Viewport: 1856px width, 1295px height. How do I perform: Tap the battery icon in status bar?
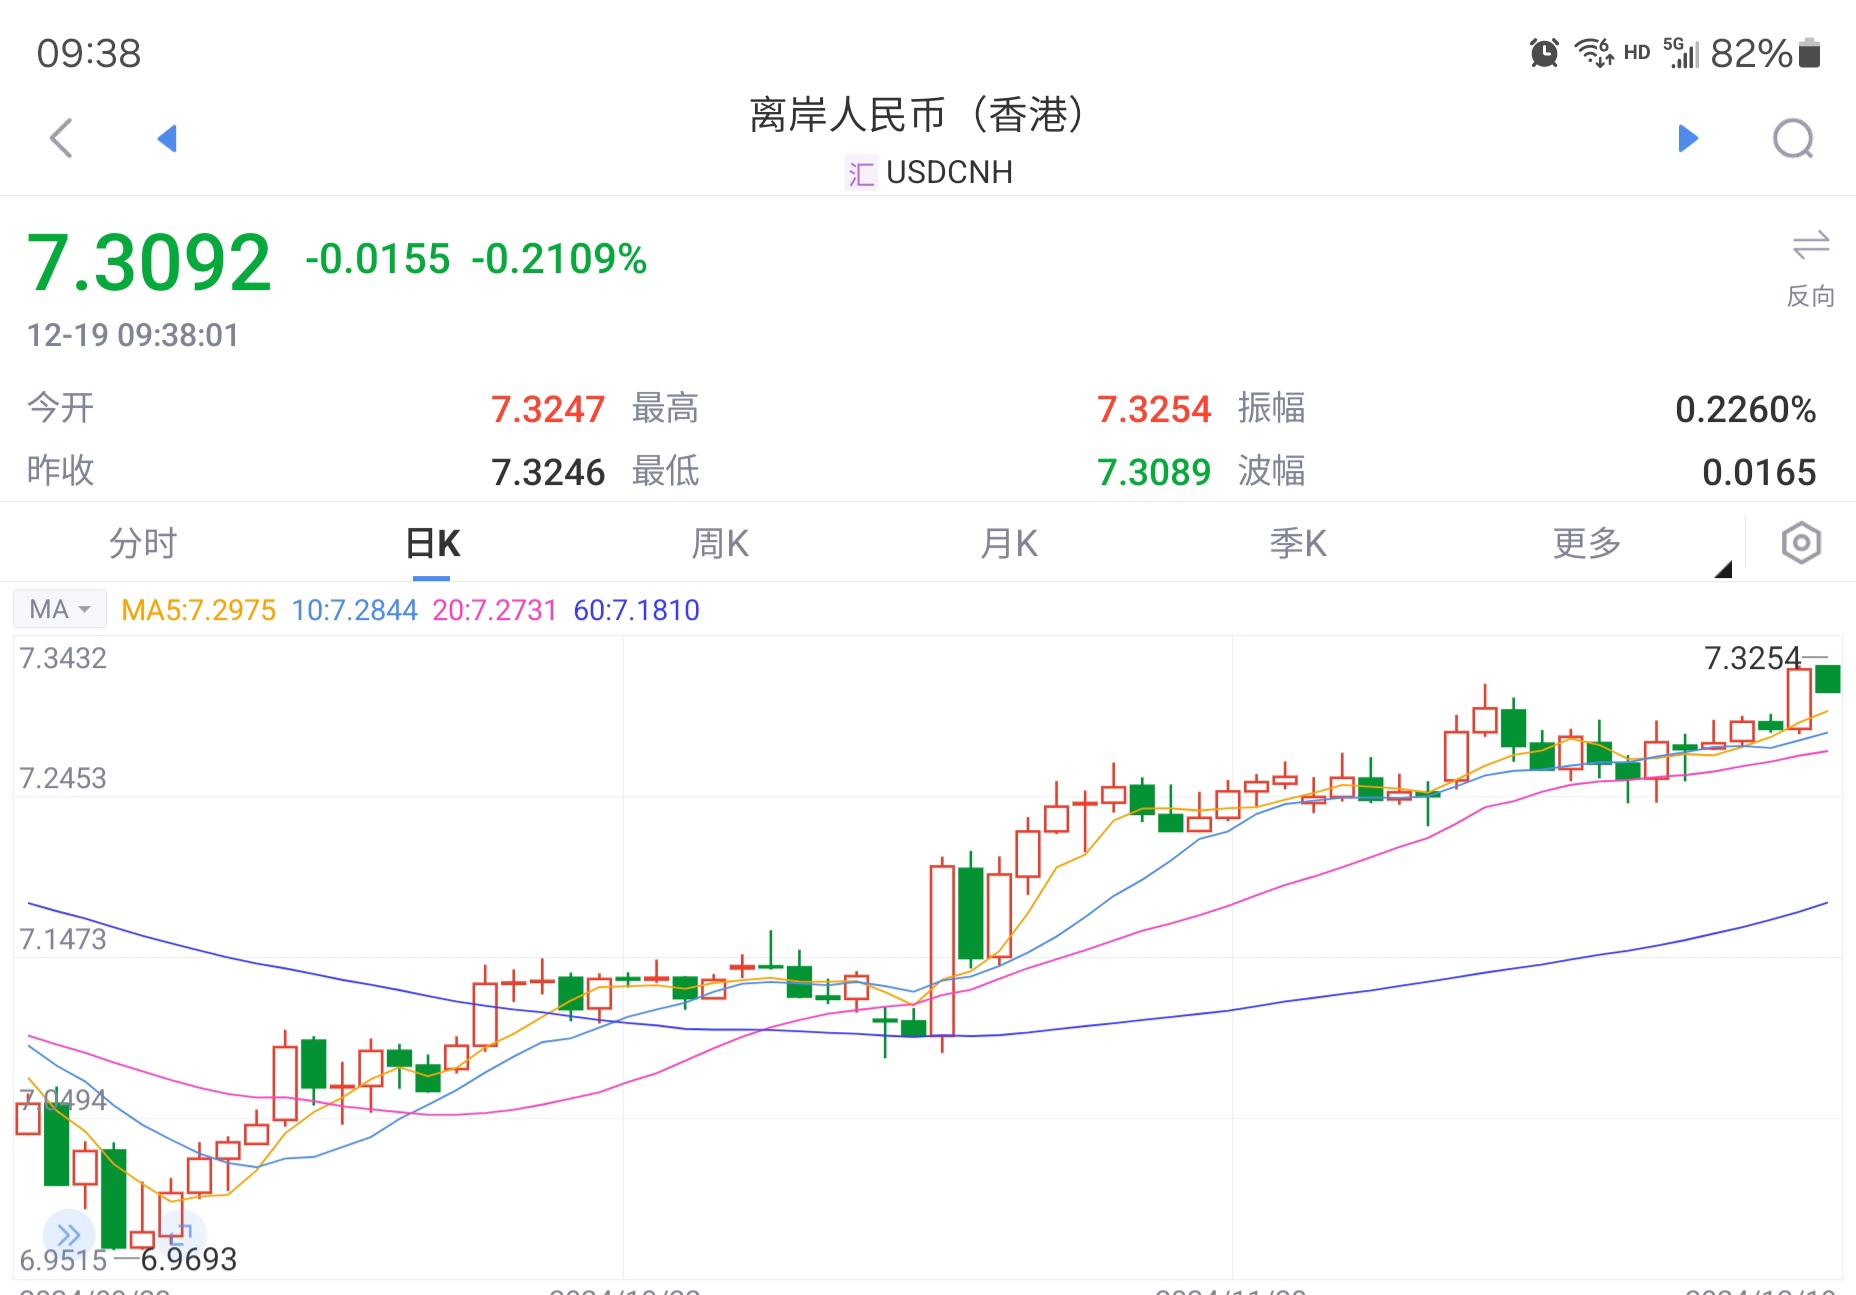(x=1809, y=52)
